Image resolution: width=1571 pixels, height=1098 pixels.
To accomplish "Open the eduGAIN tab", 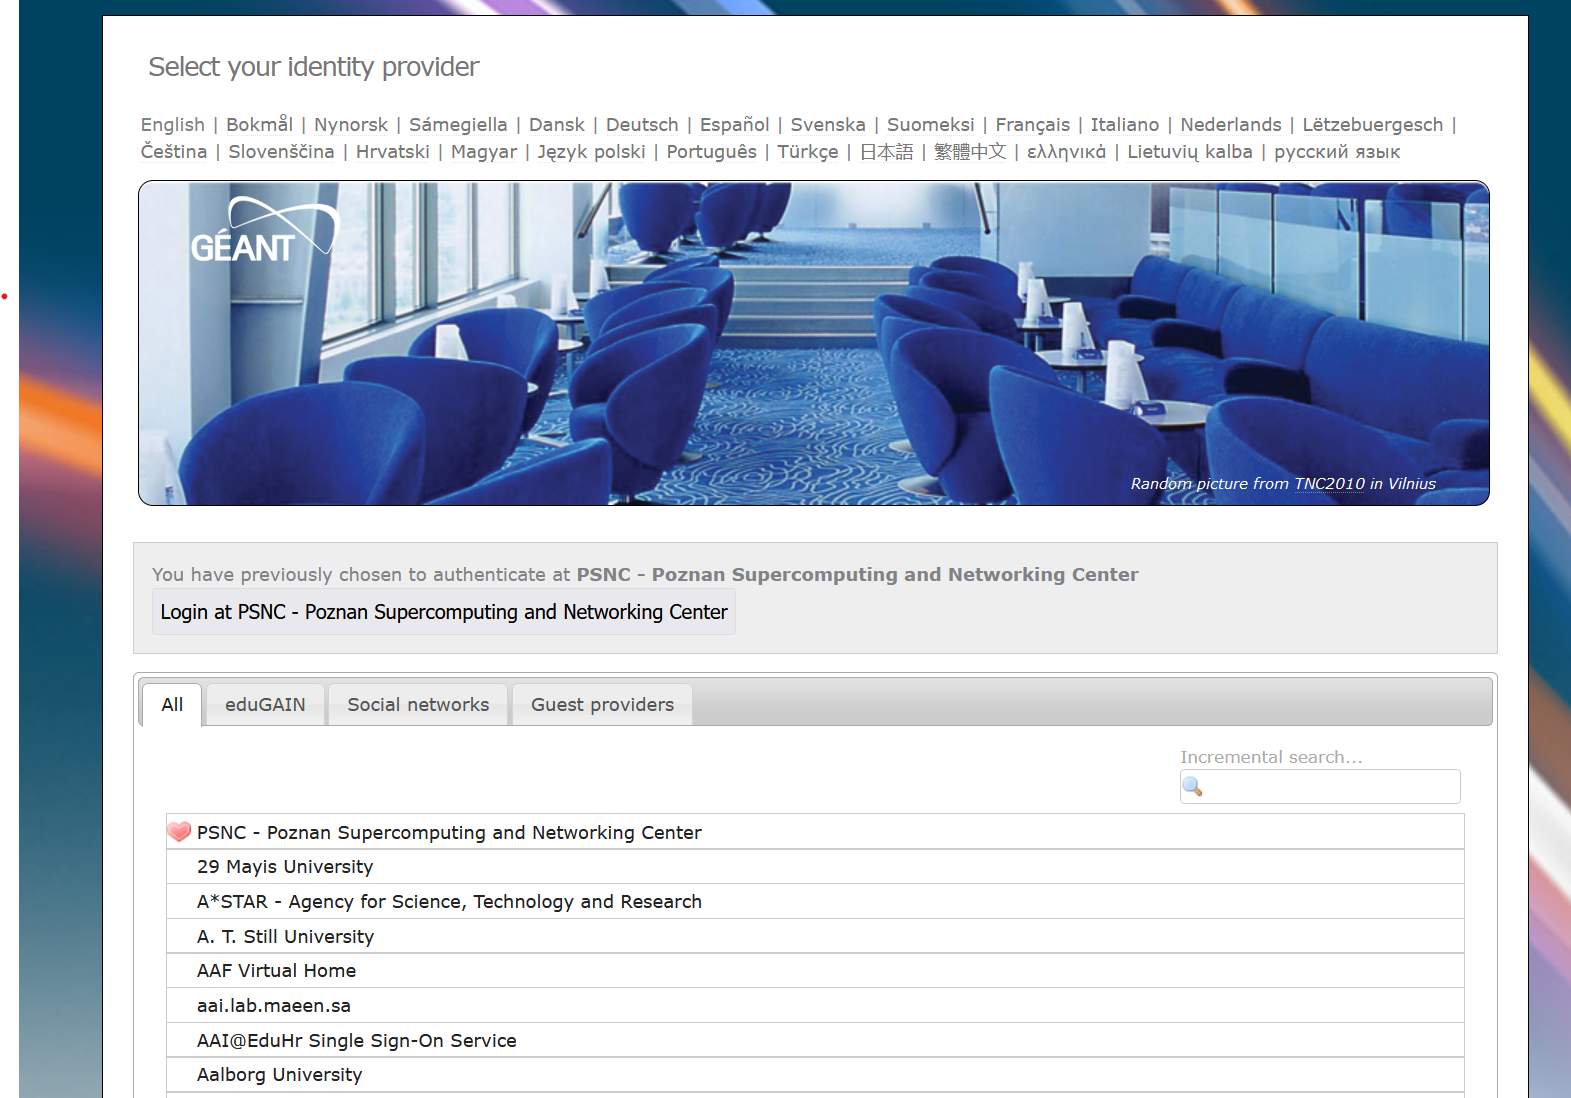I will pyautogui.click(x=265, y=705).
